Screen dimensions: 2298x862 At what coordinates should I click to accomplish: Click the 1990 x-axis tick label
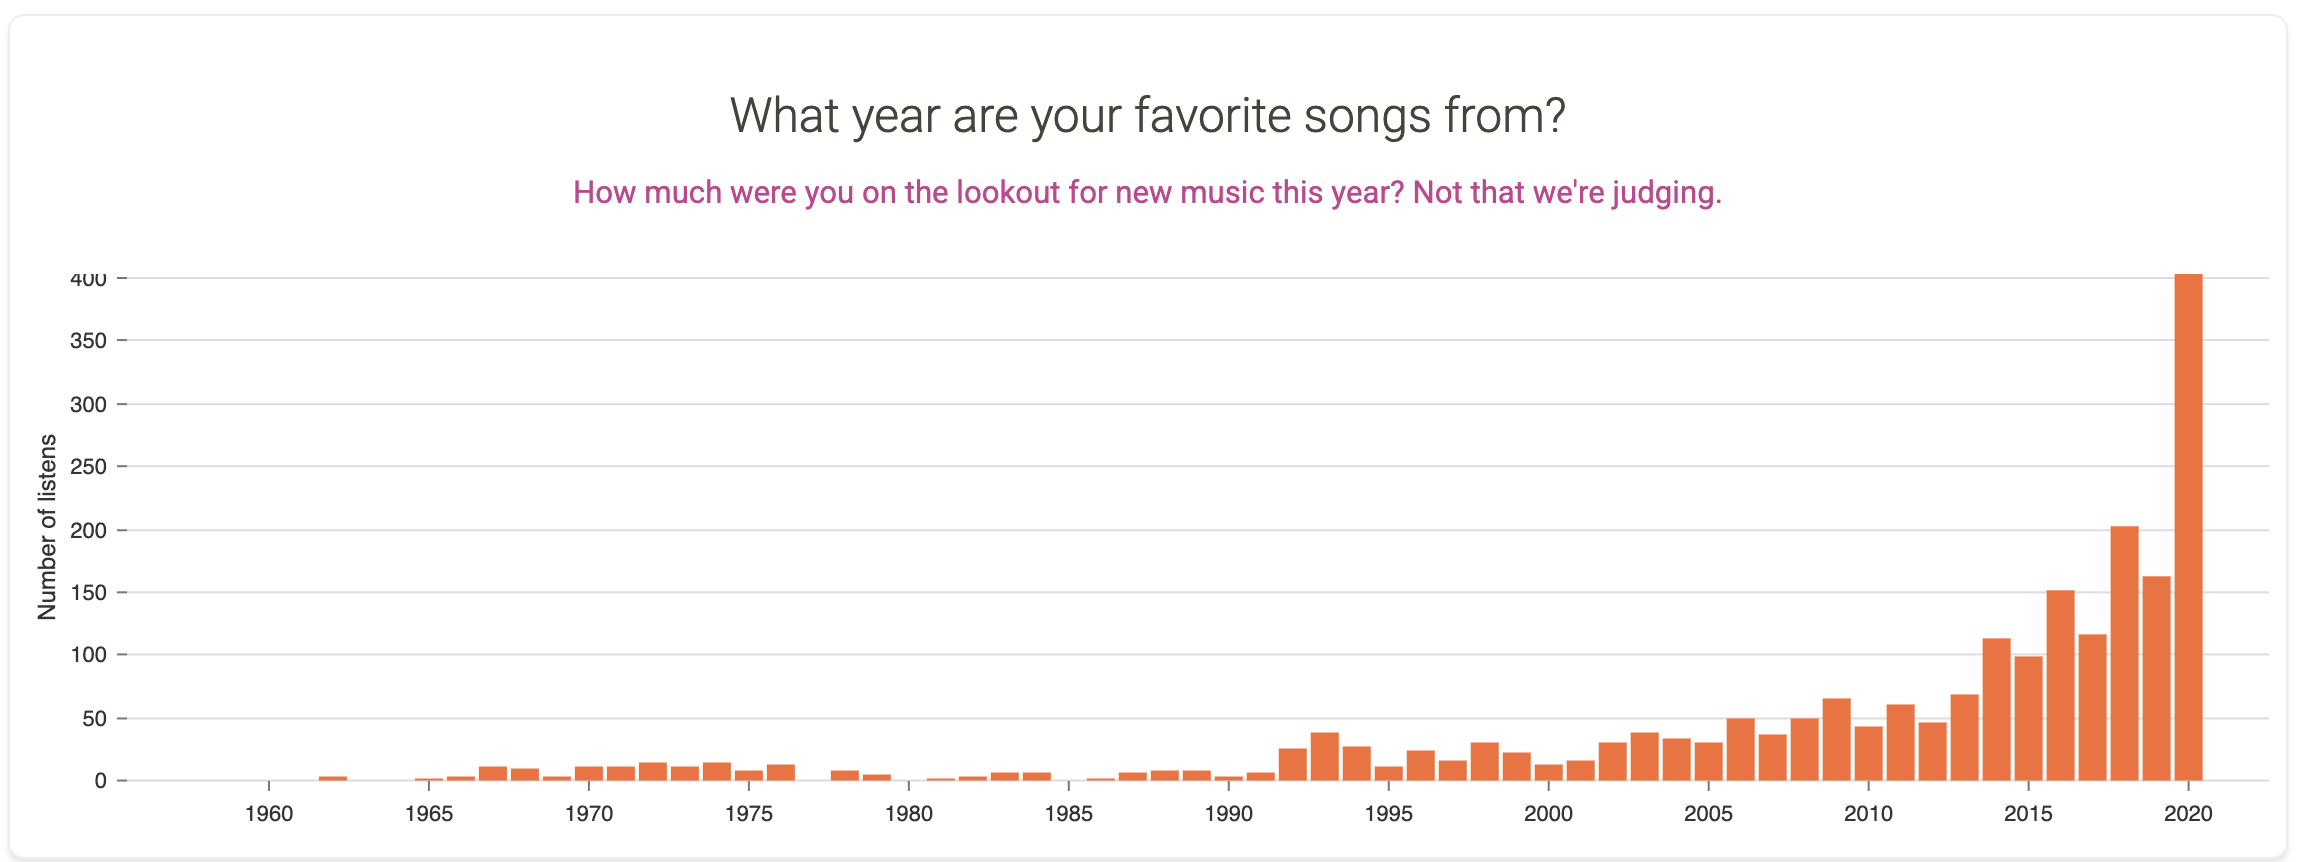click(x=1228, y=814)
